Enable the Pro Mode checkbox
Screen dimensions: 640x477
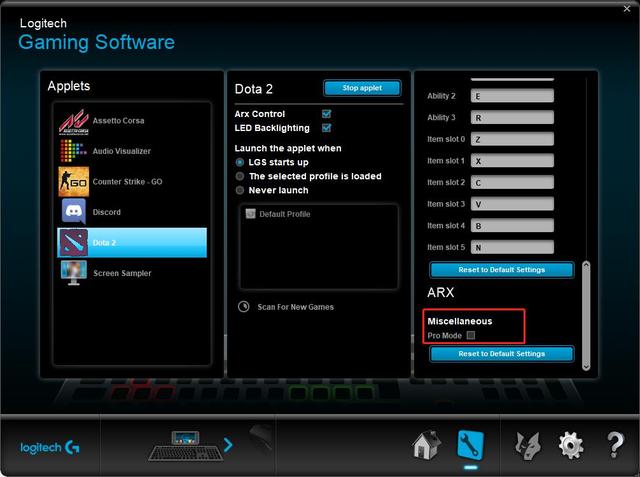pos(471,335)
